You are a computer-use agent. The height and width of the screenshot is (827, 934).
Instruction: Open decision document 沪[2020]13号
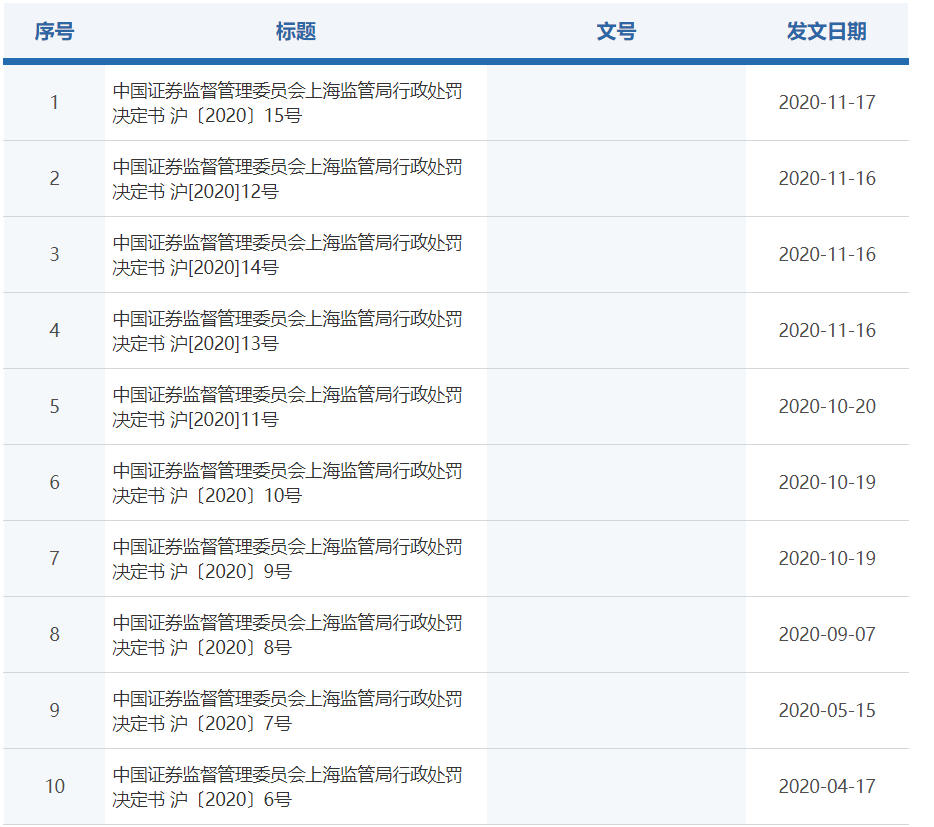click(x=287, y=331)
